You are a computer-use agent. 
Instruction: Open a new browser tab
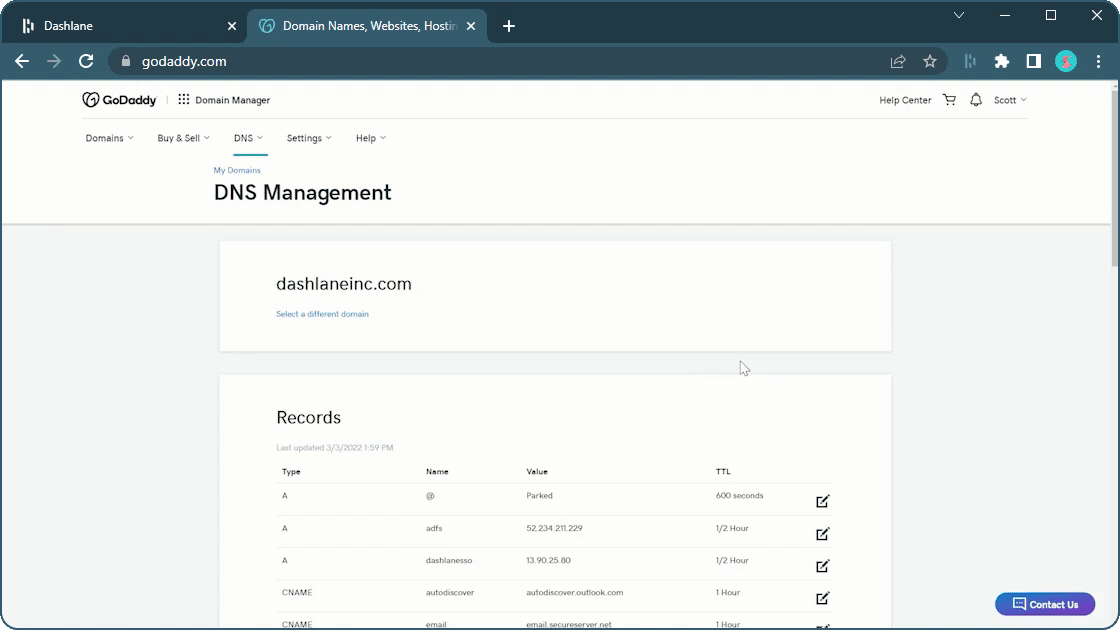pos(509,26)
